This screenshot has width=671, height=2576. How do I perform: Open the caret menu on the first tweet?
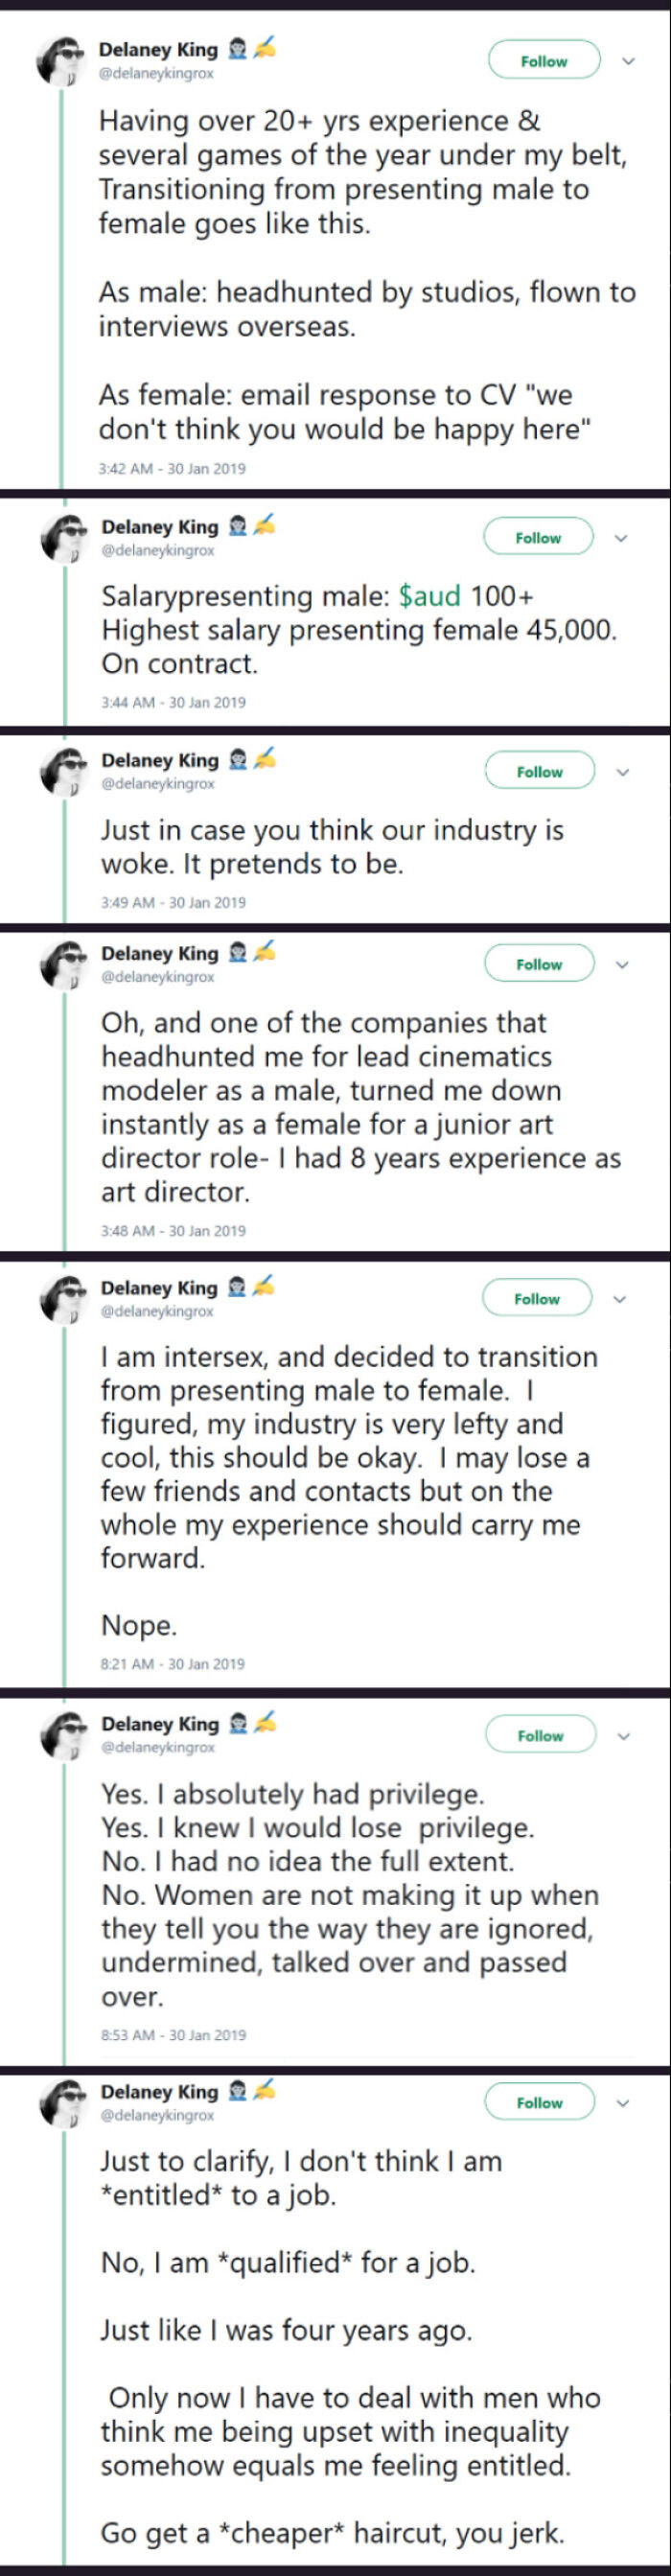pyautogui.click(x=629, y=61)
